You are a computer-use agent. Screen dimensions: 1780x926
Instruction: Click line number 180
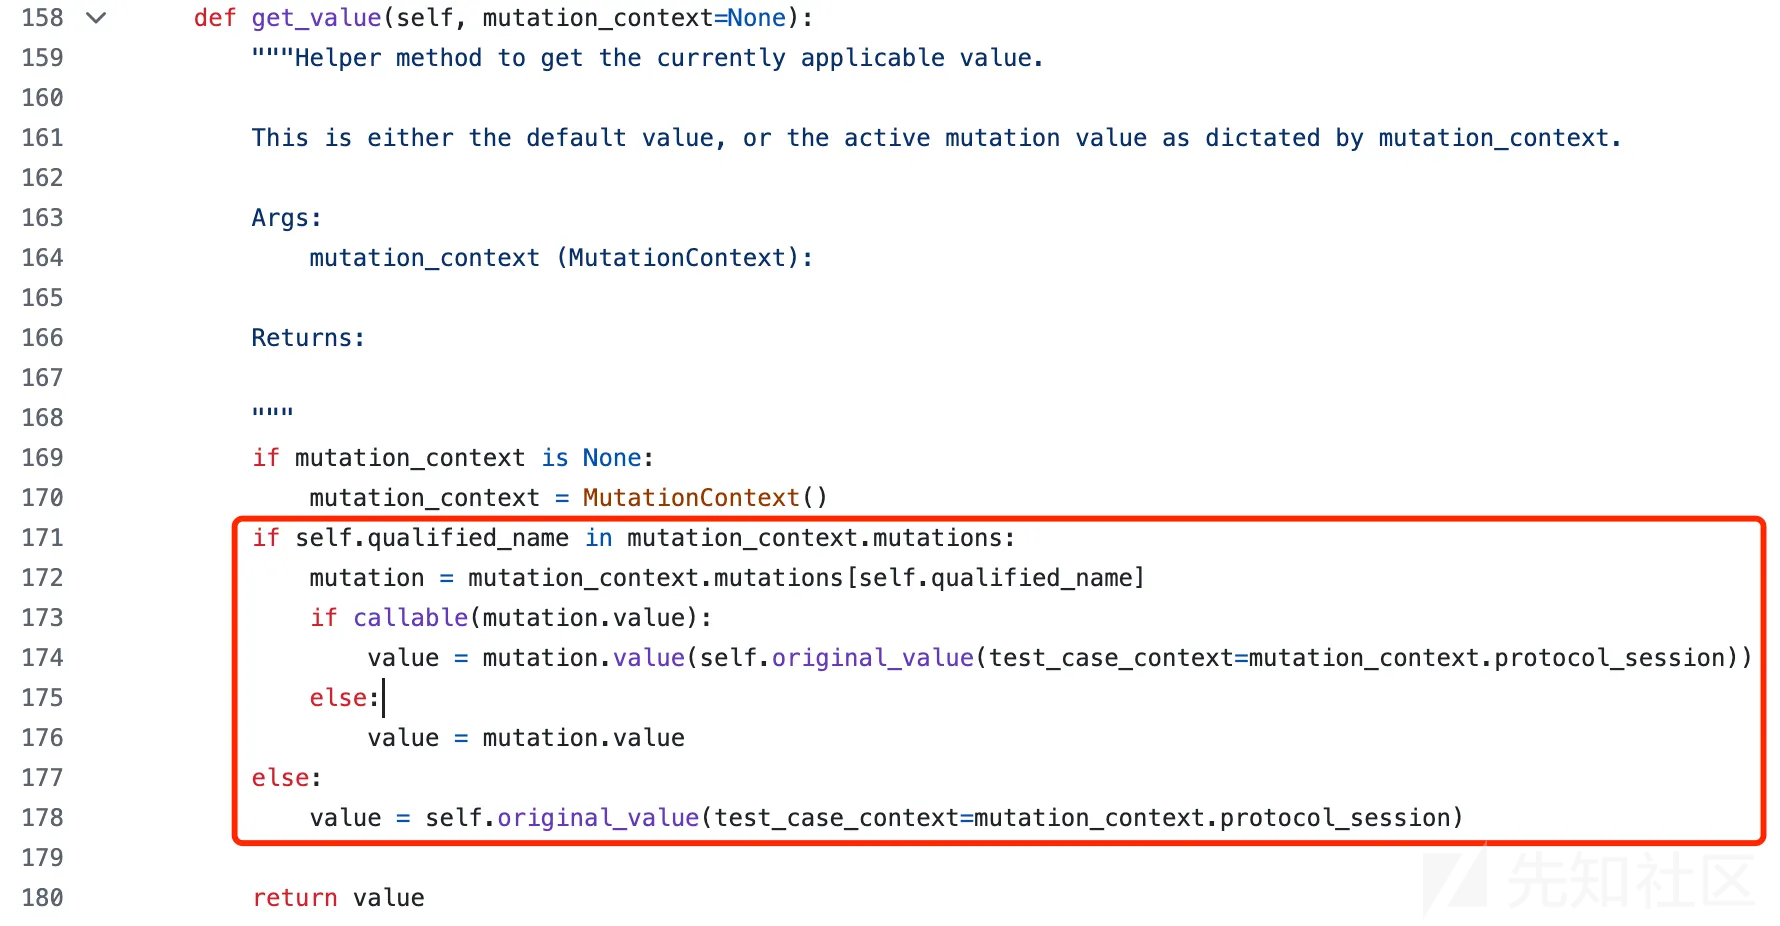point(42,898)
